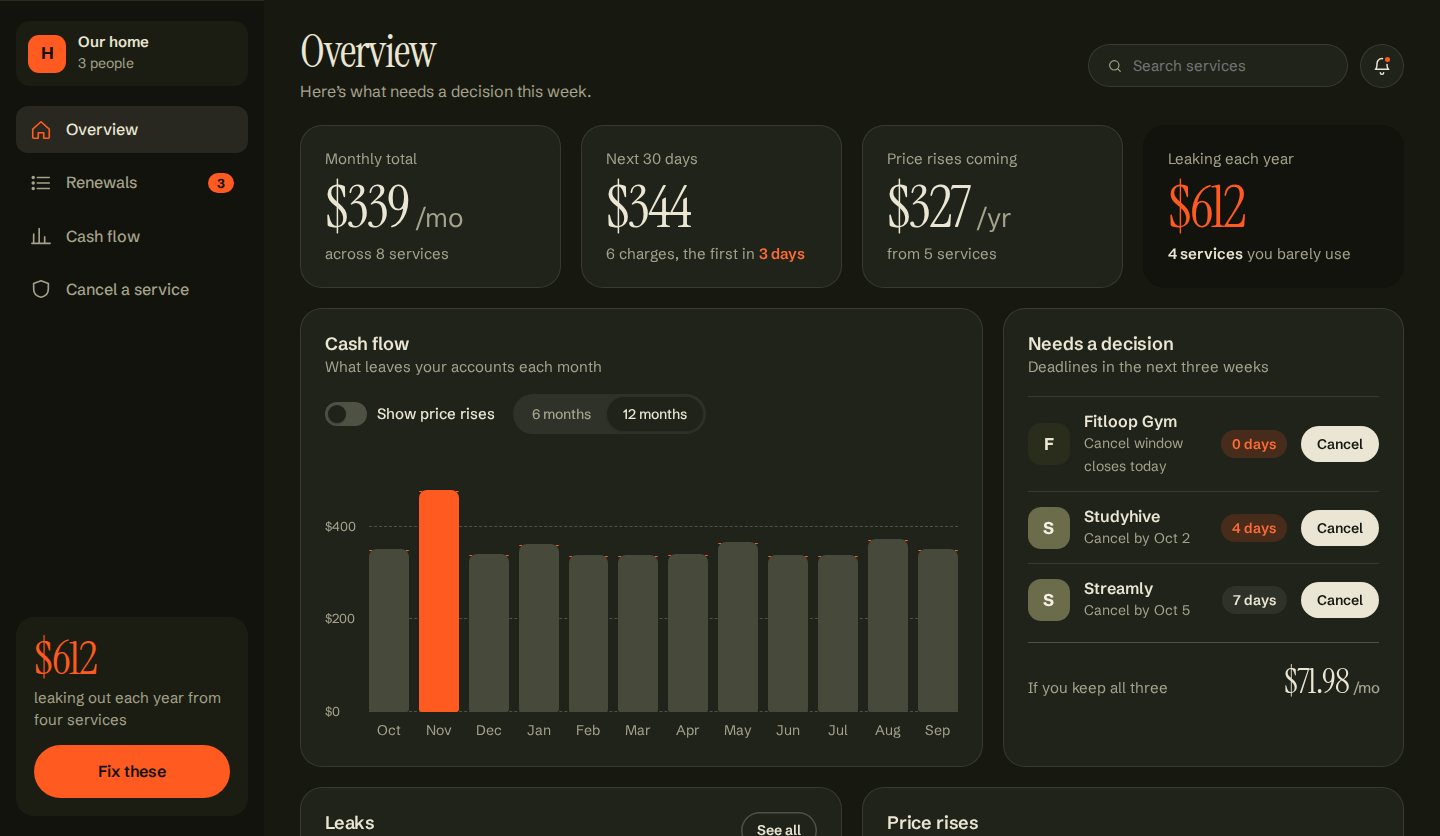Cancel the Fitloop Gym subscription
This screenshot has width=1440, height=836.
[1340, 444]
